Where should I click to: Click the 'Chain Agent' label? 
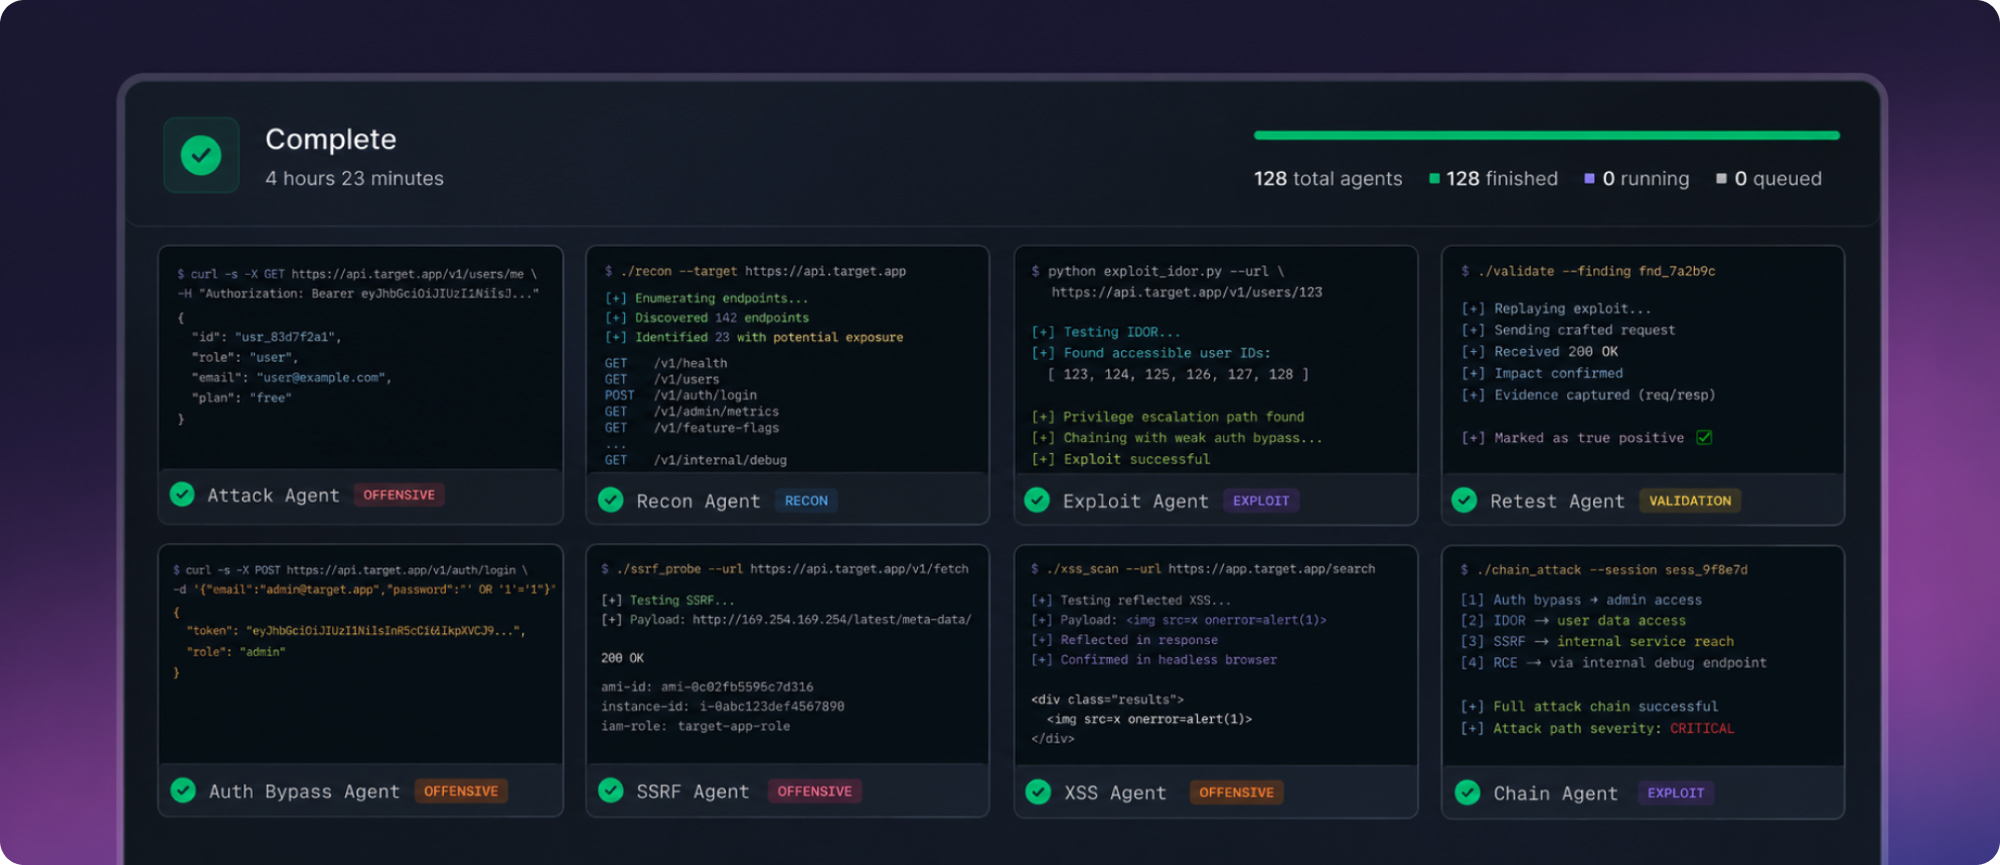point(1555,793)
